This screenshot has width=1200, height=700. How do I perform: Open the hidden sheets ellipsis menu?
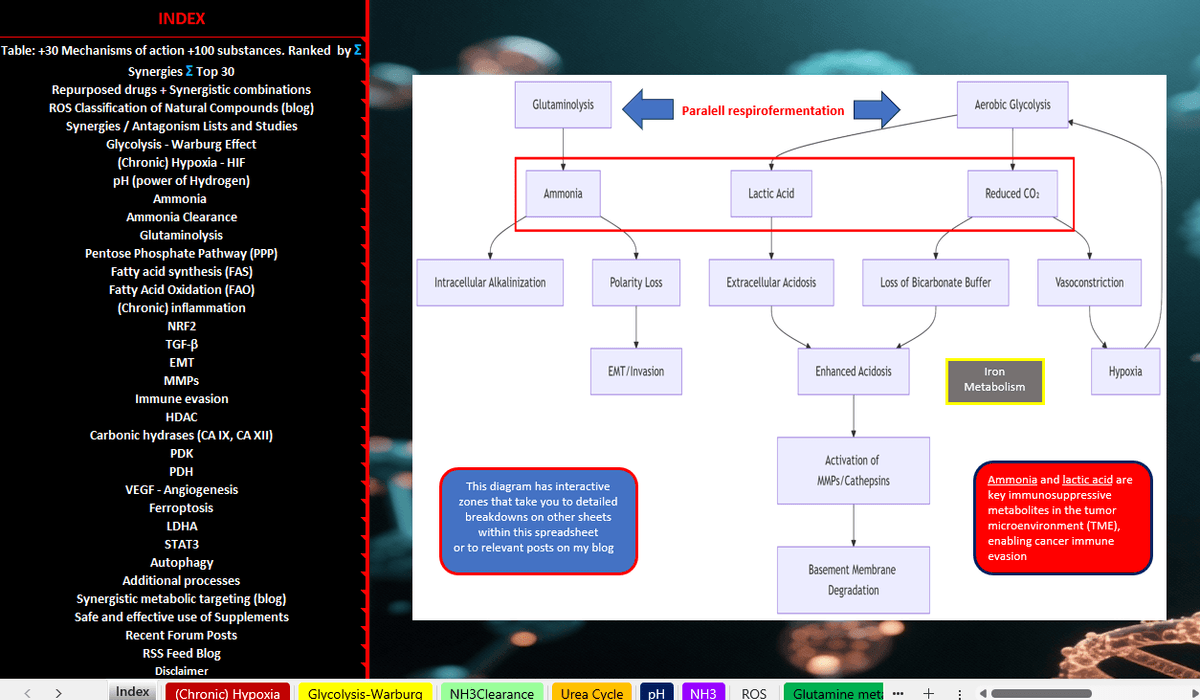click(898, 693)
